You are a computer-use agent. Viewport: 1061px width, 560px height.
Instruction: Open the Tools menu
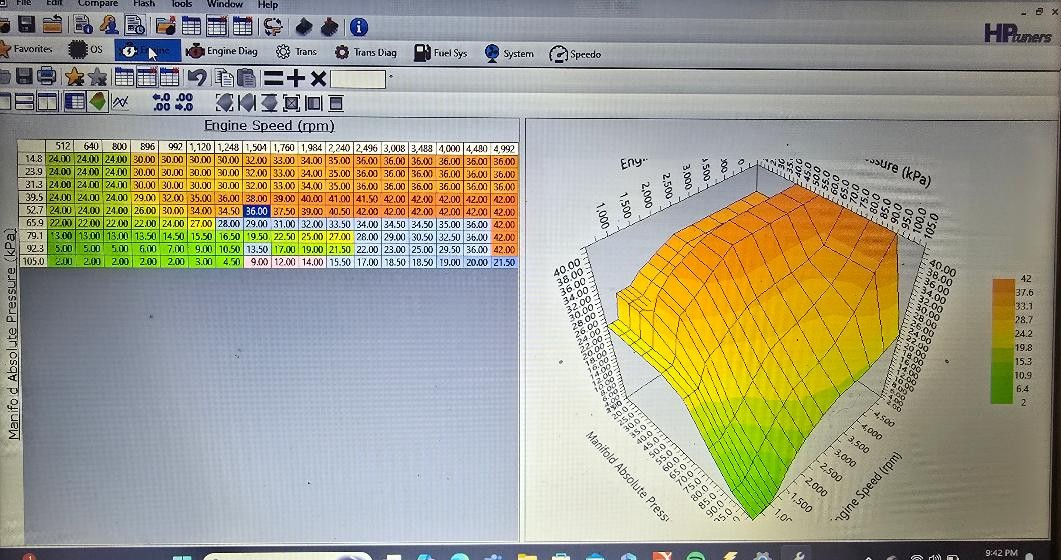(181, 4)
